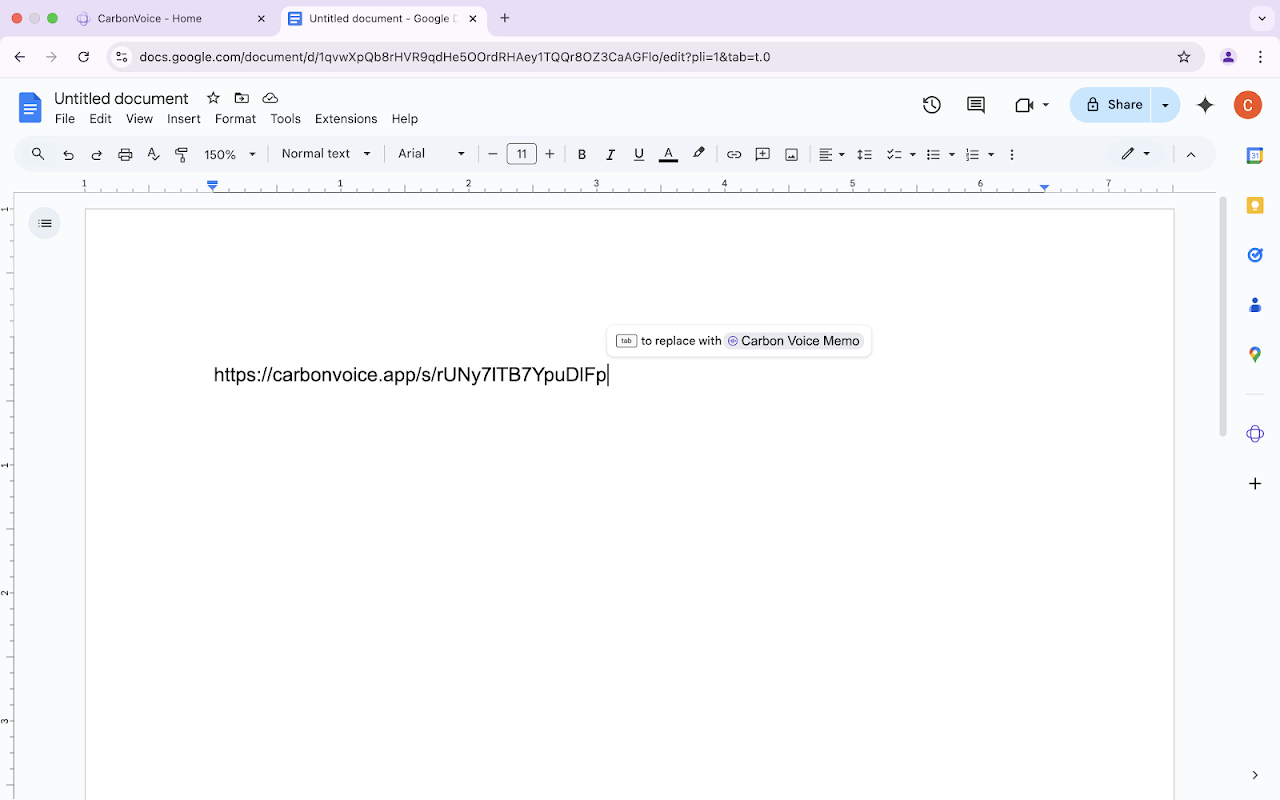Rename the Untitled document title
Screen dimensions: 1280x800
coord(121,98)
